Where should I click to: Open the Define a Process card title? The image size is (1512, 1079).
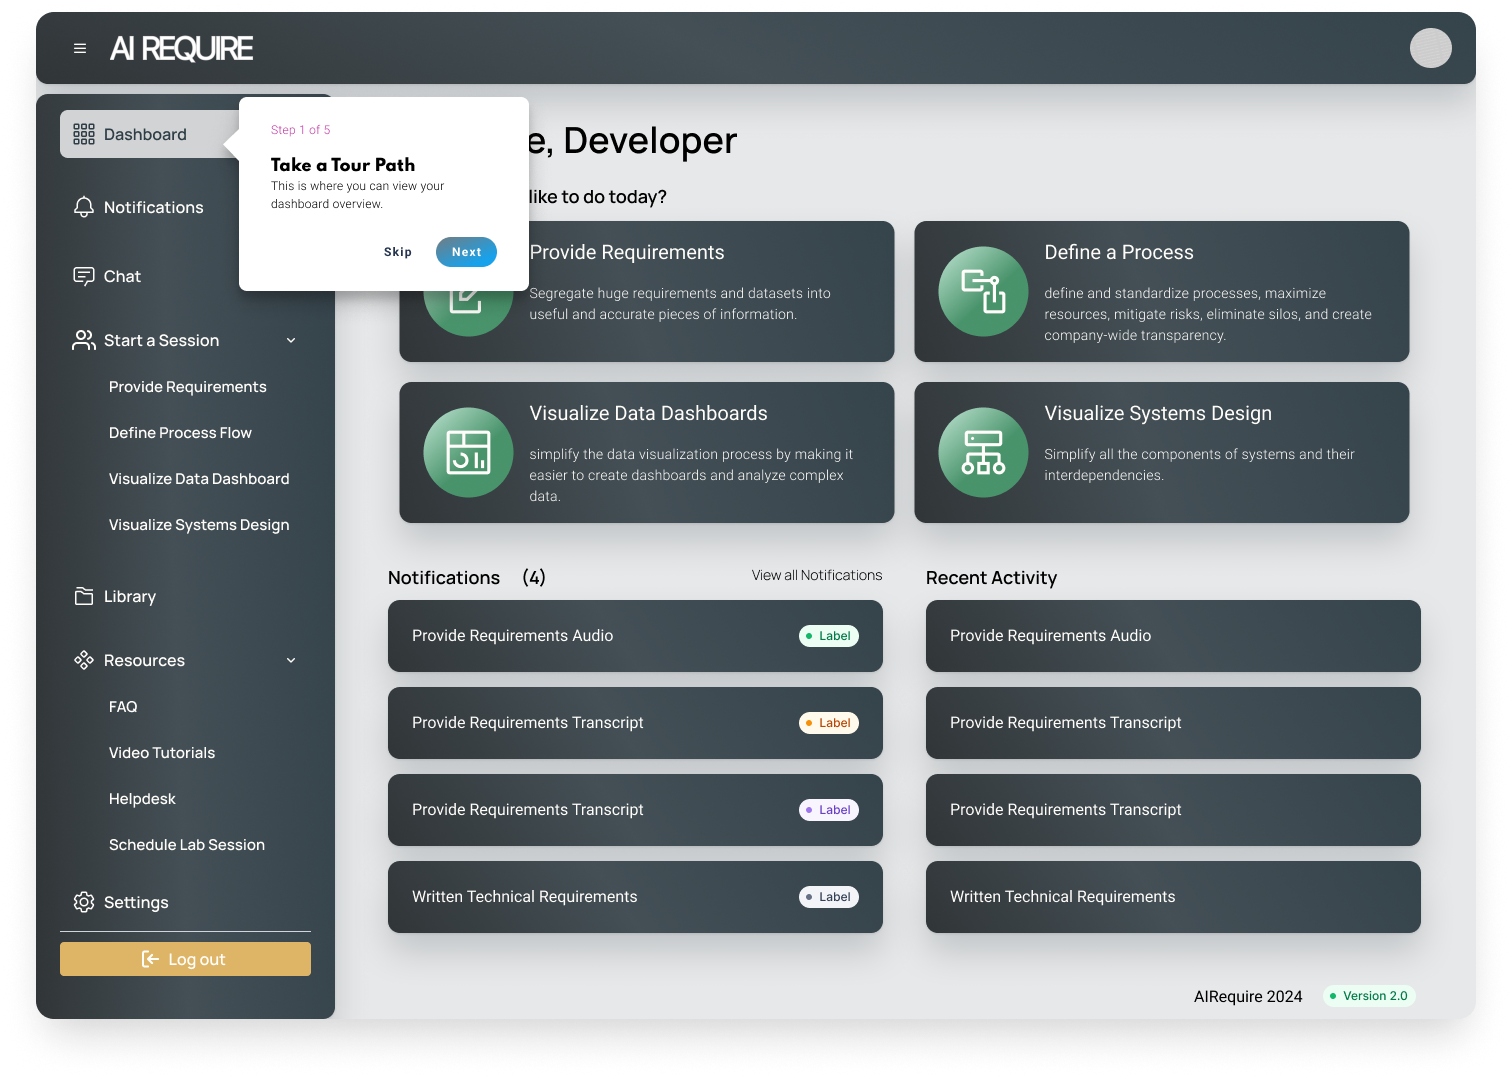pyautogui.click(x=1119, y=252)
